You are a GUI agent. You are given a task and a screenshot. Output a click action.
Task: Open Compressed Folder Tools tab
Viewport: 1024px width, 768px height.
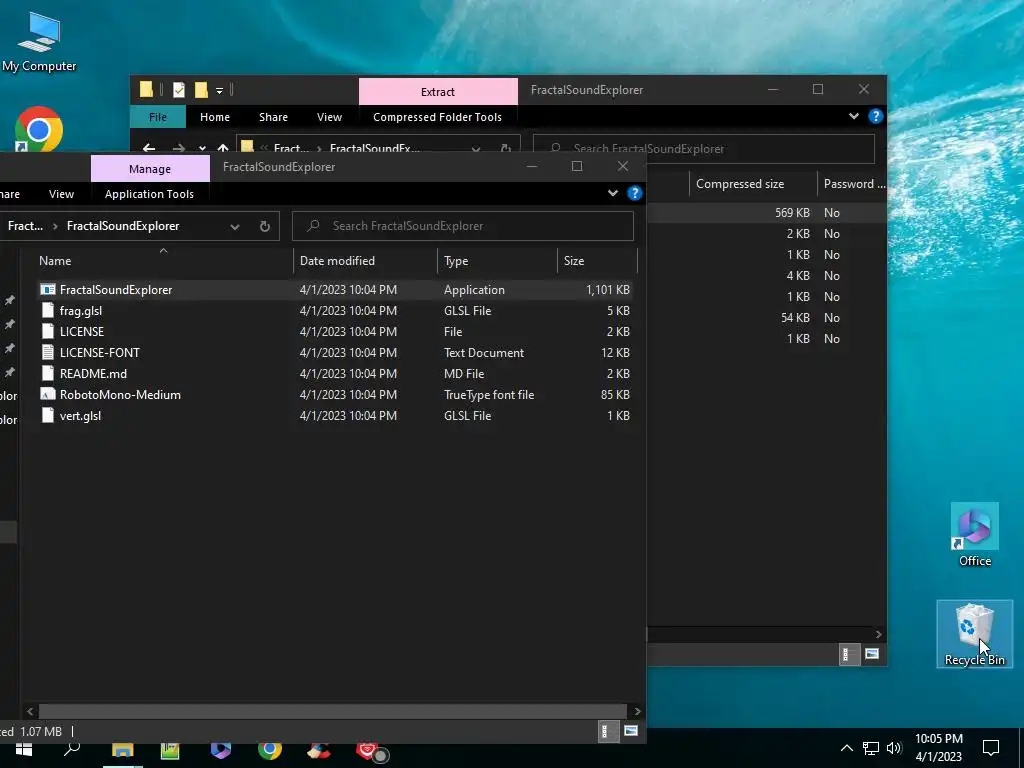tap(437, 117)
